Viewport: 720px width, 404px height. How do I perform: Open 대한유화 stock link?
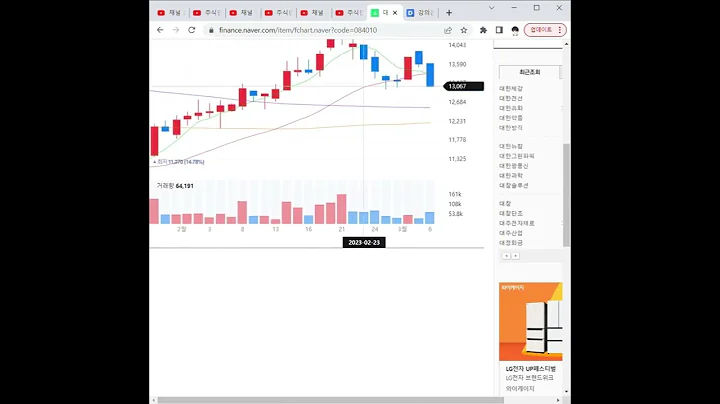pos(511,108)
